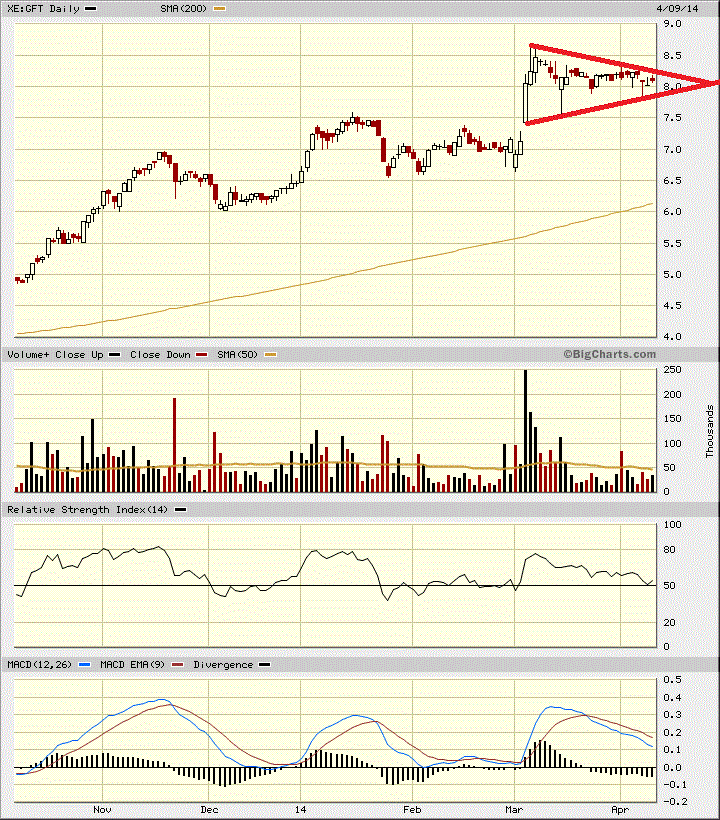Click the Thousands volume unit label
720x820 pixels.
(710, 431)
